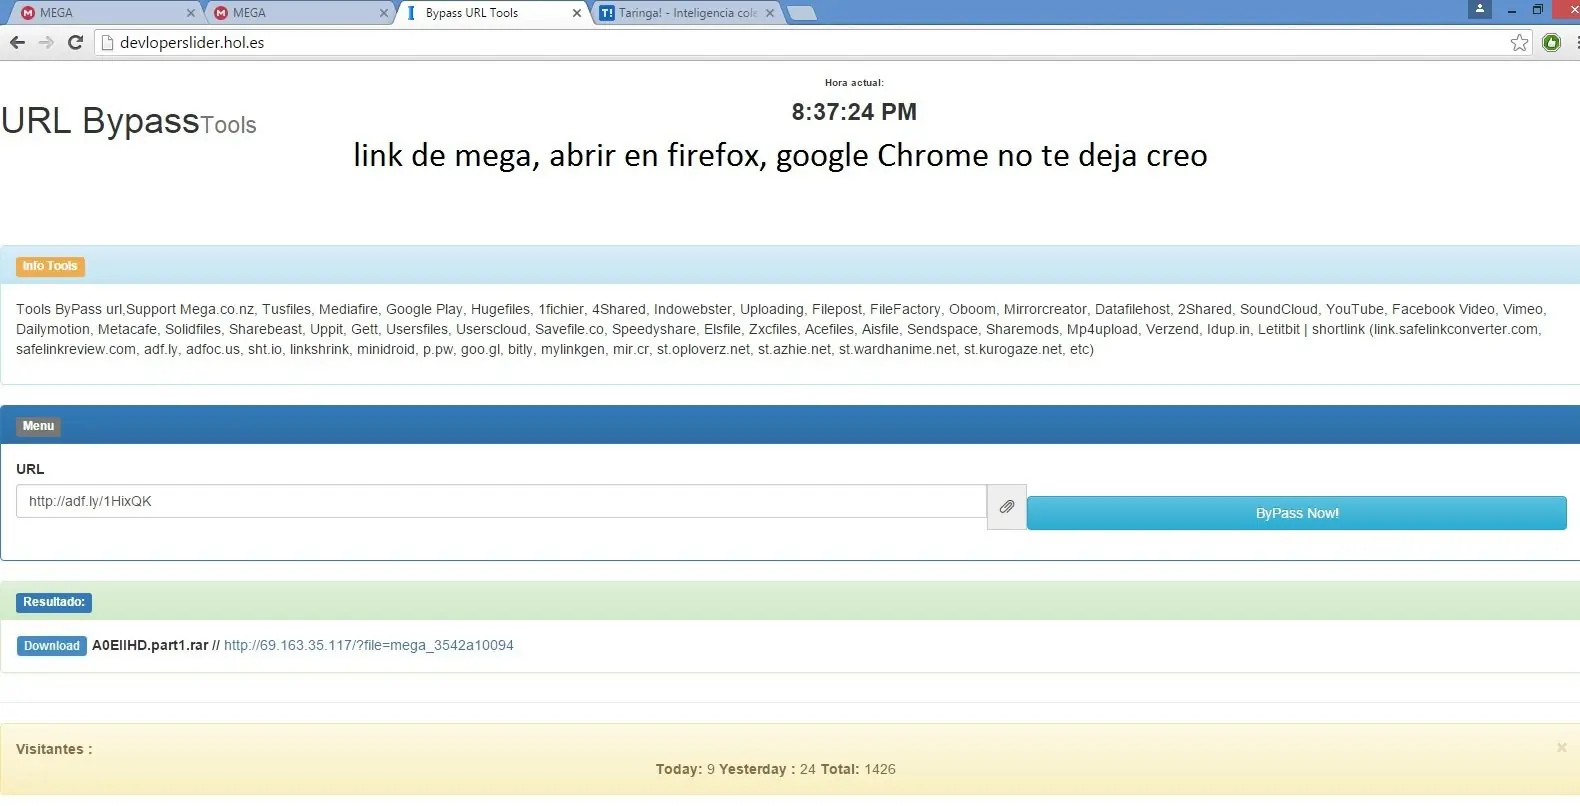This screenshot has height=806, width=1580.
Task: Bookmark this page with the star icon
Action: (1520, 42)
